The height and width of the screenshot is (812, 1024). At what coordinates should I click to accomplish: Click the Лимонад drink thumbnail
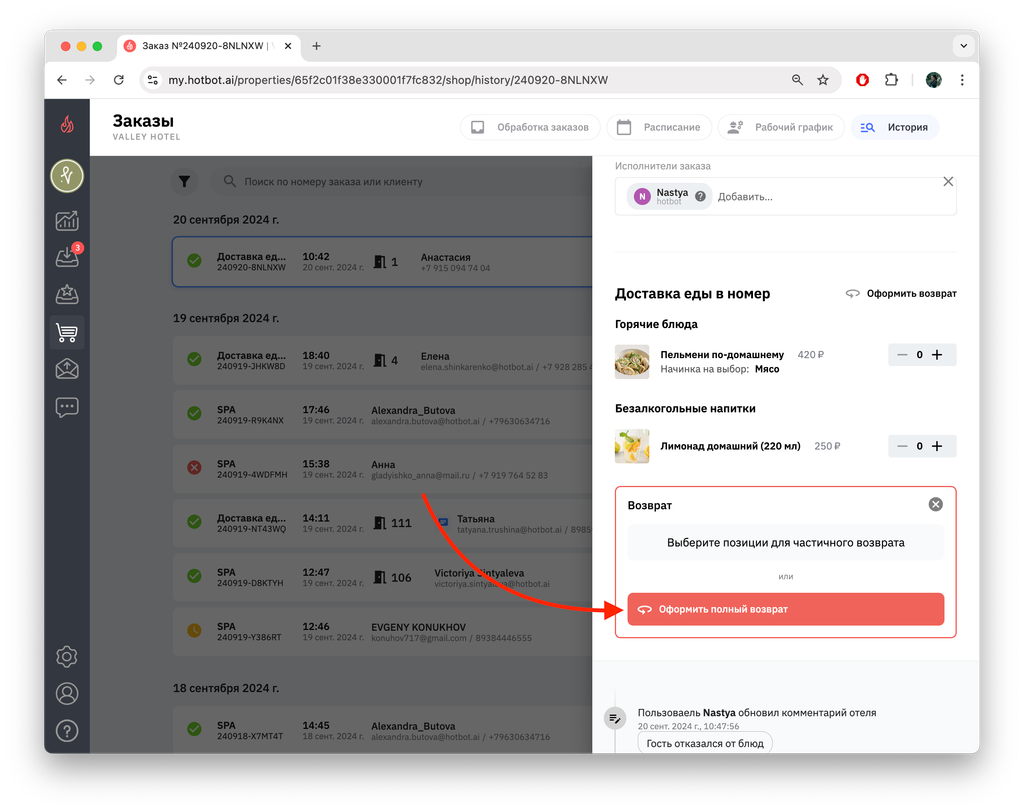coord(632,446)
